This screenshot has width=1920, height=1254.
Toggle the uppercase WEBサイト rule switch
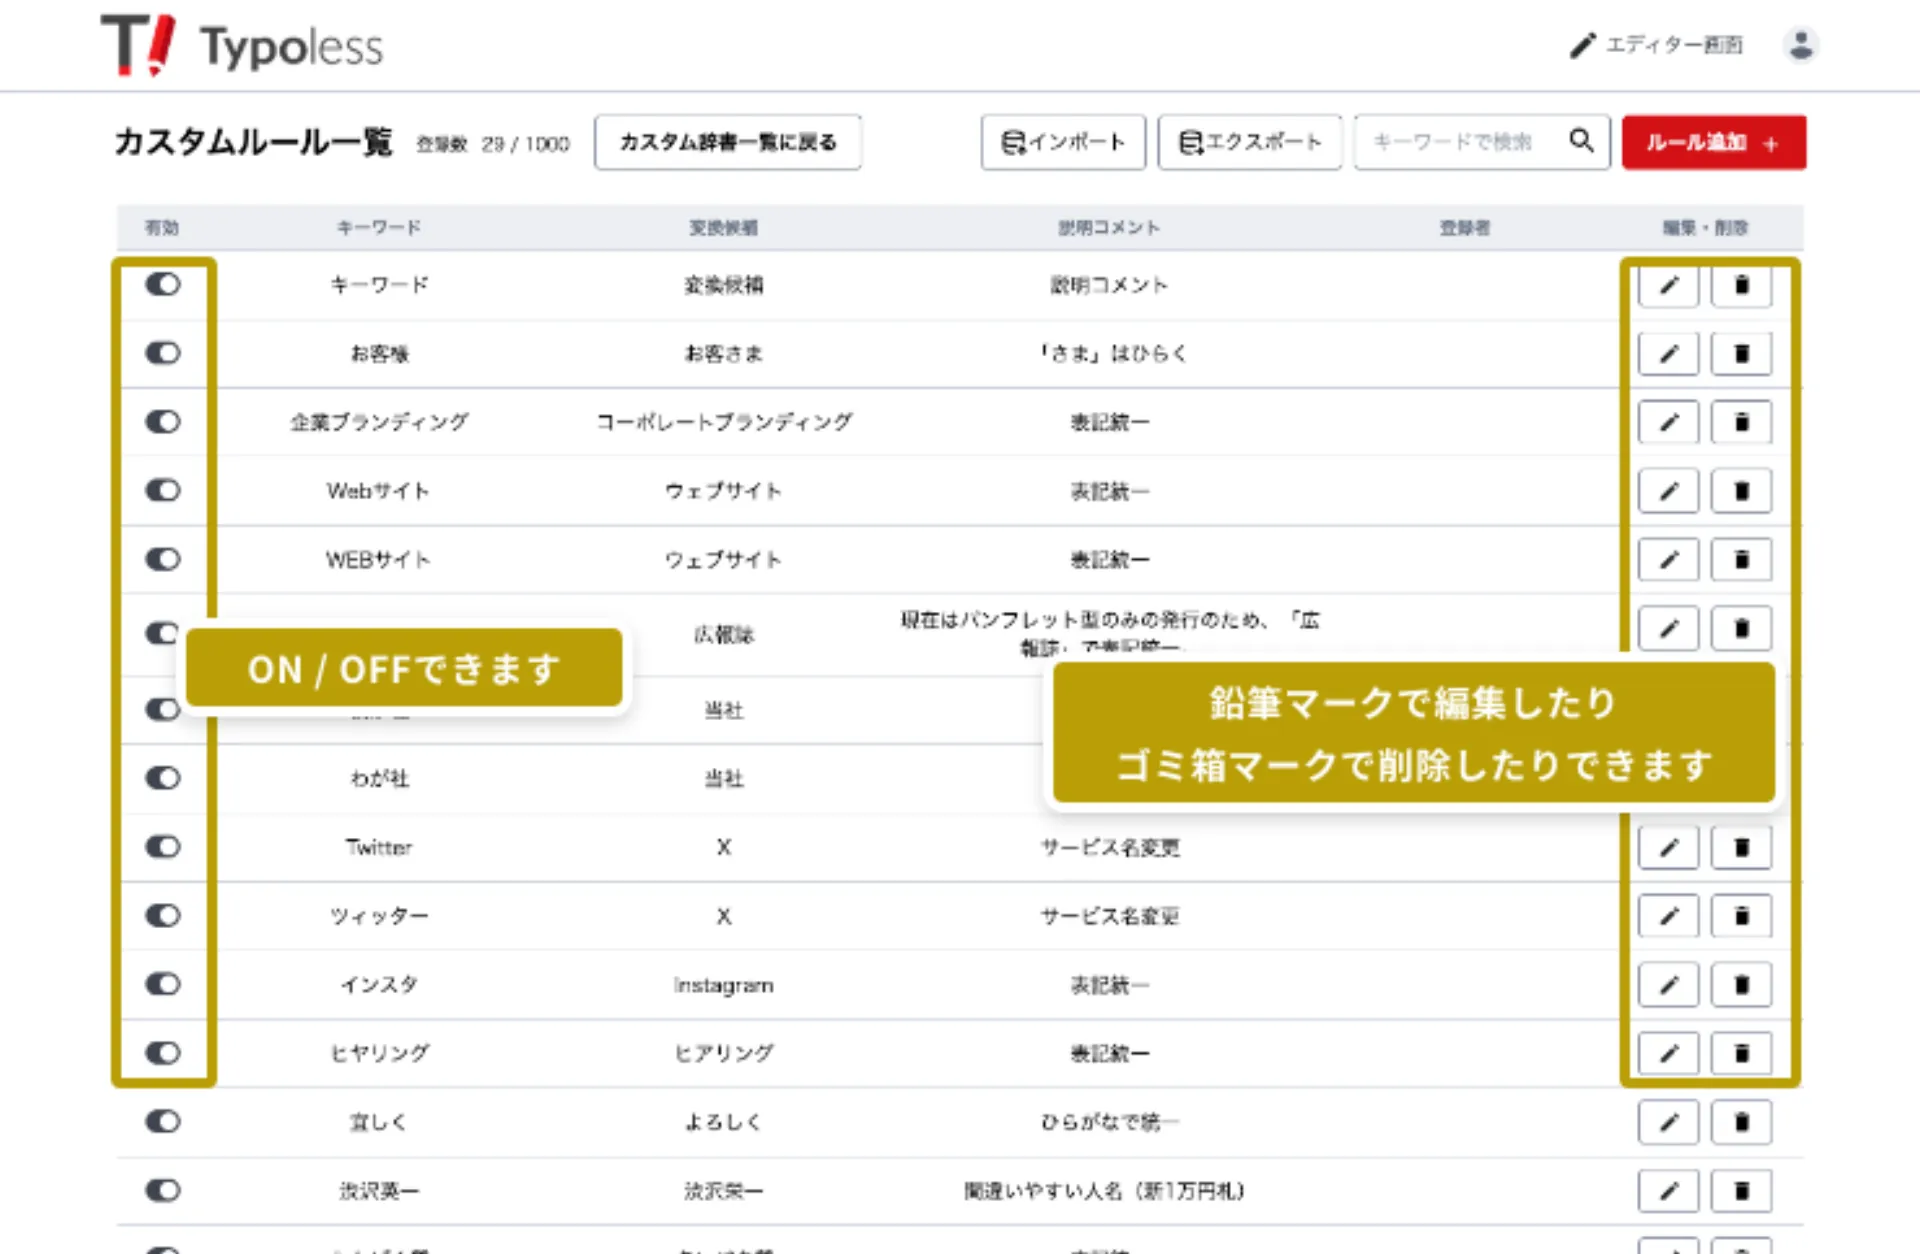163,560
